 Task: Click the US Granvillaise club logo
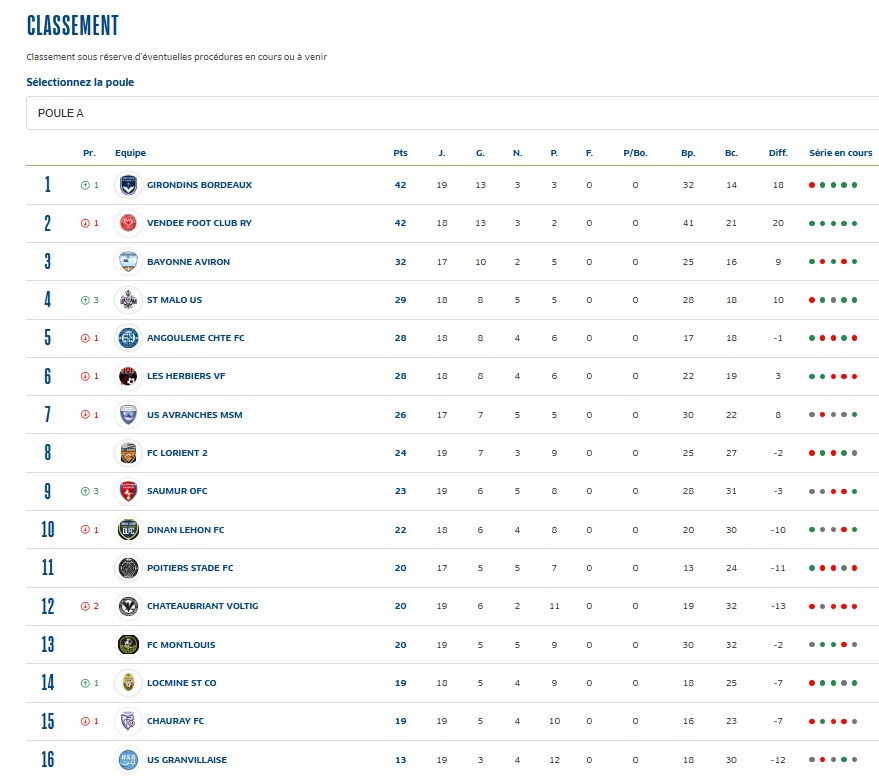click(x=128, y=760)
